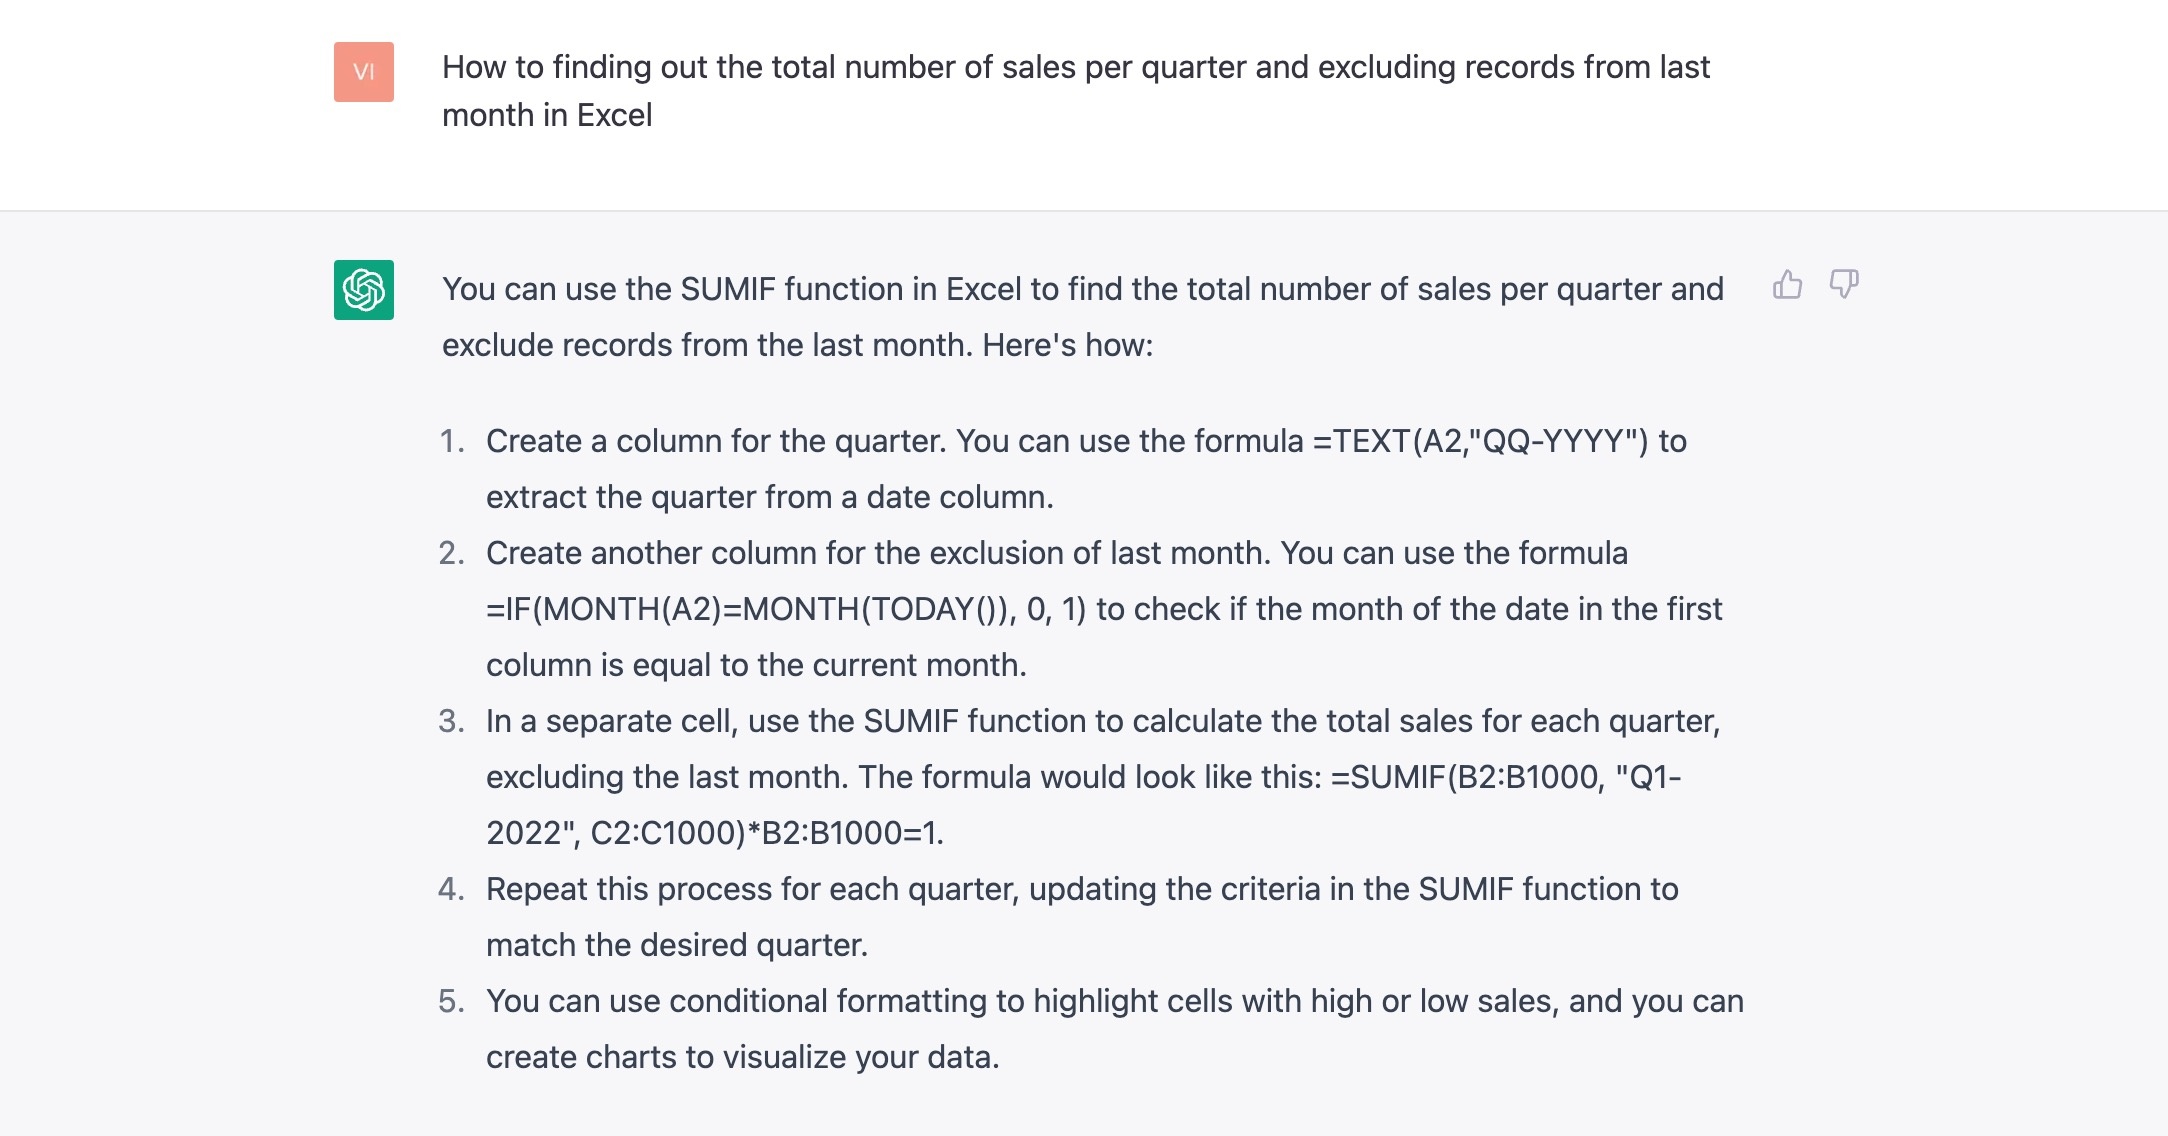Click the green ChatGPT logo avatar
The height and width of the screenshot is (1136, 2168).
click(364, 290)
